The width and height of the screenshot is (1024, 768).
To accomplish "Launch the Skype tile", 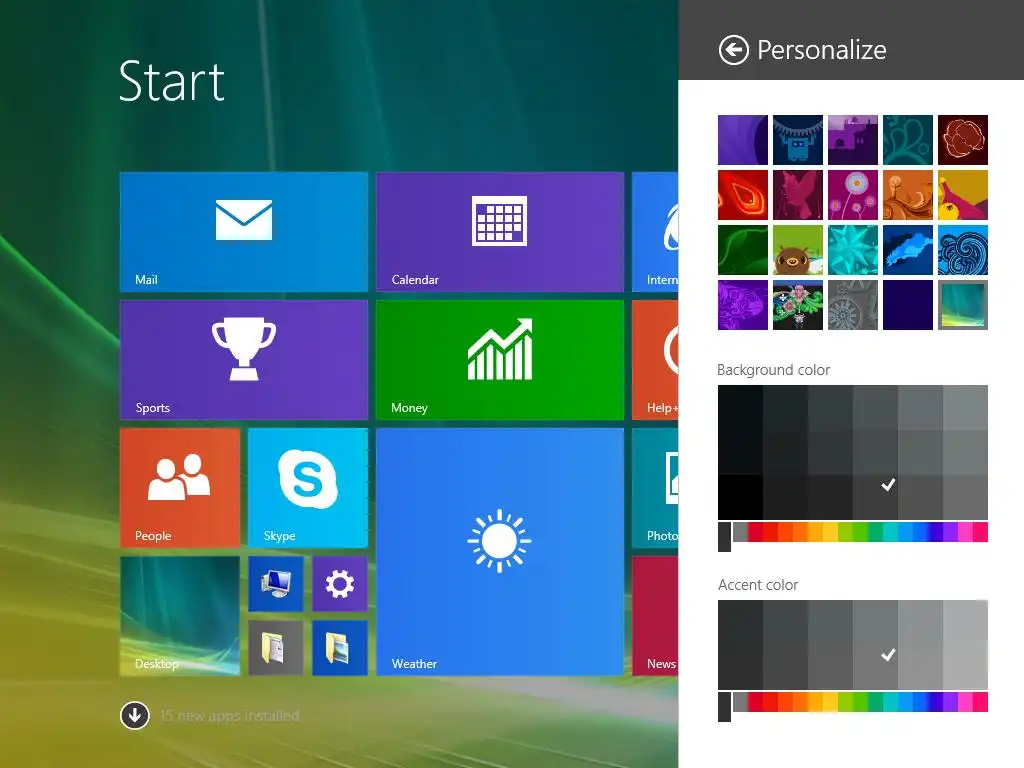I will click(308, 488).
